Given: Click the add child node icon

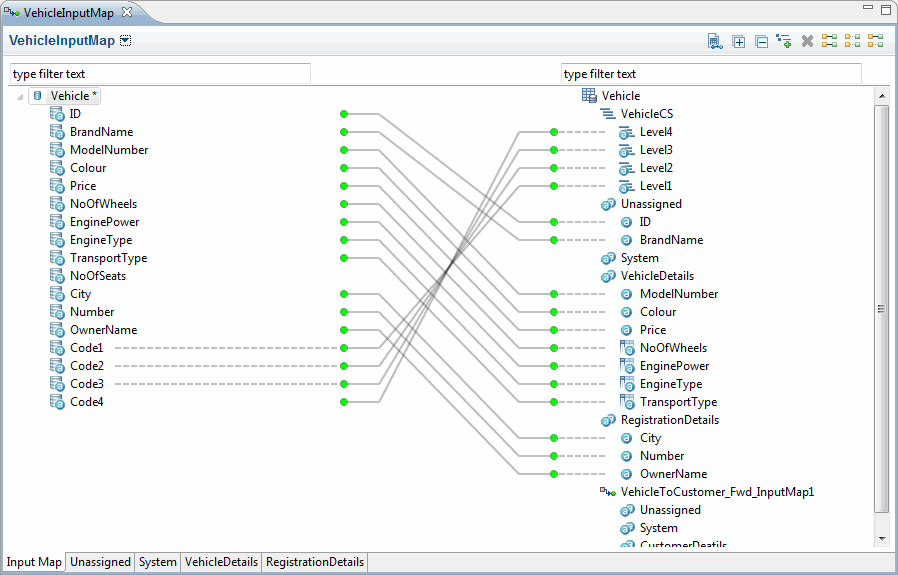Looking at the screenshot, I should (783, 41).
